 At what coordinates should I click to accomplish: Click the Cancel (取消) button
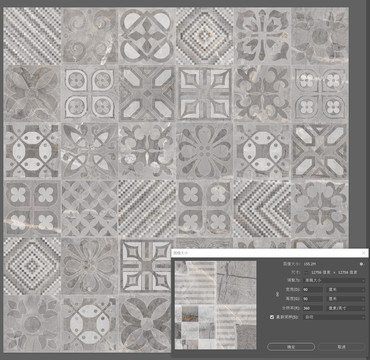tap(342, 347)
